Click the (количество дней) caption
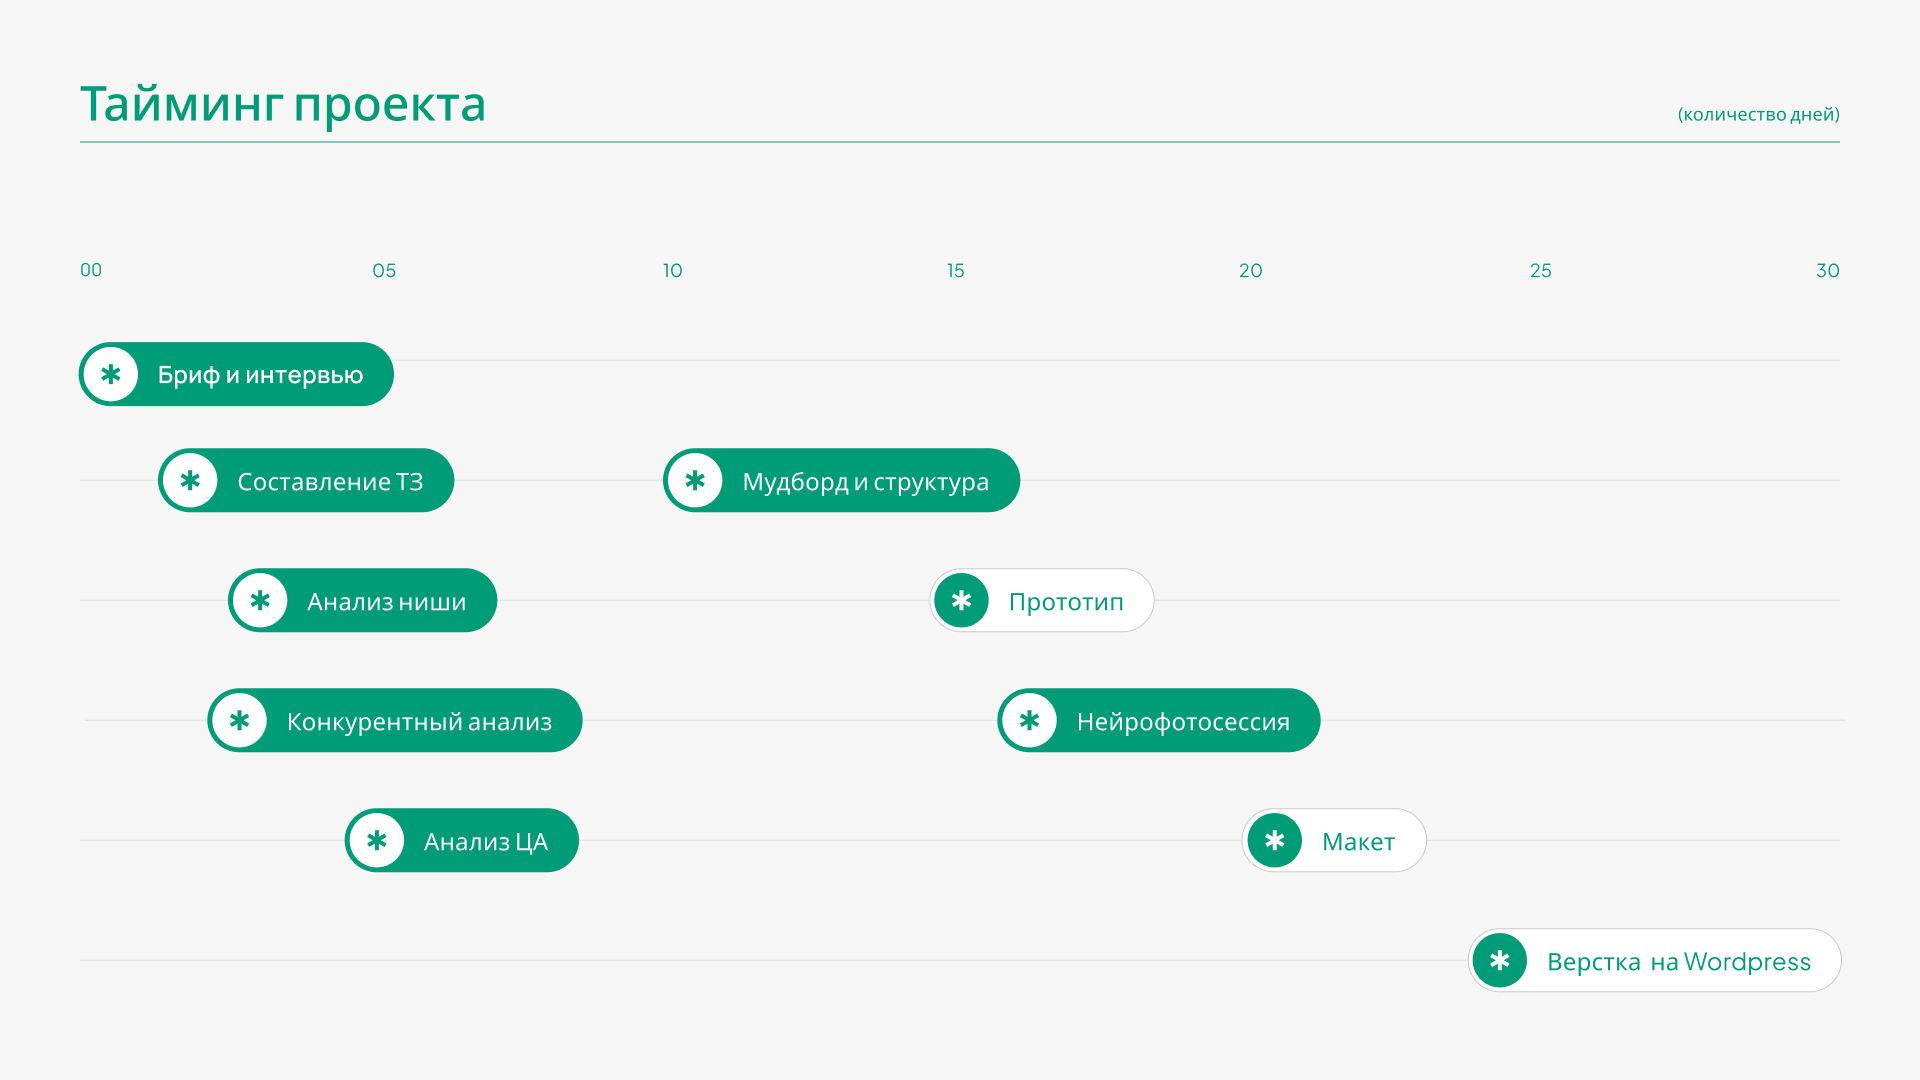This screenshot has height=1080, width=1920. click(x=1759, y=115)
